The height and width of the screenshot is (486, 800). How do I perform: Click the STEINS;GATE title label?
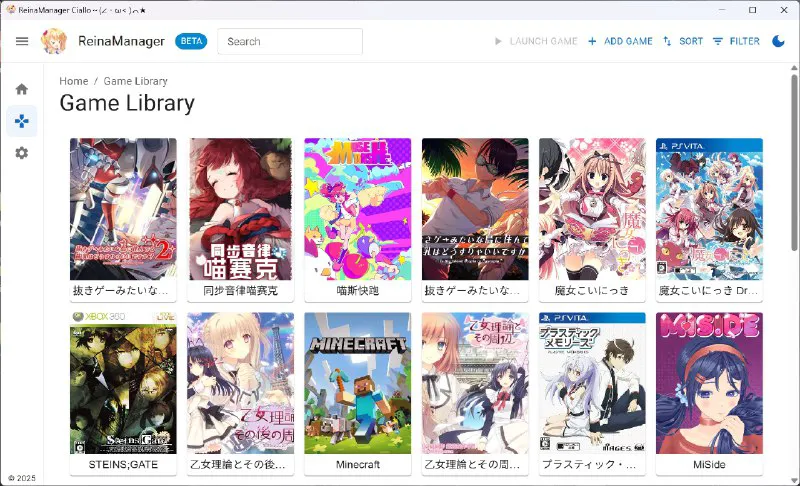(123, 465)
